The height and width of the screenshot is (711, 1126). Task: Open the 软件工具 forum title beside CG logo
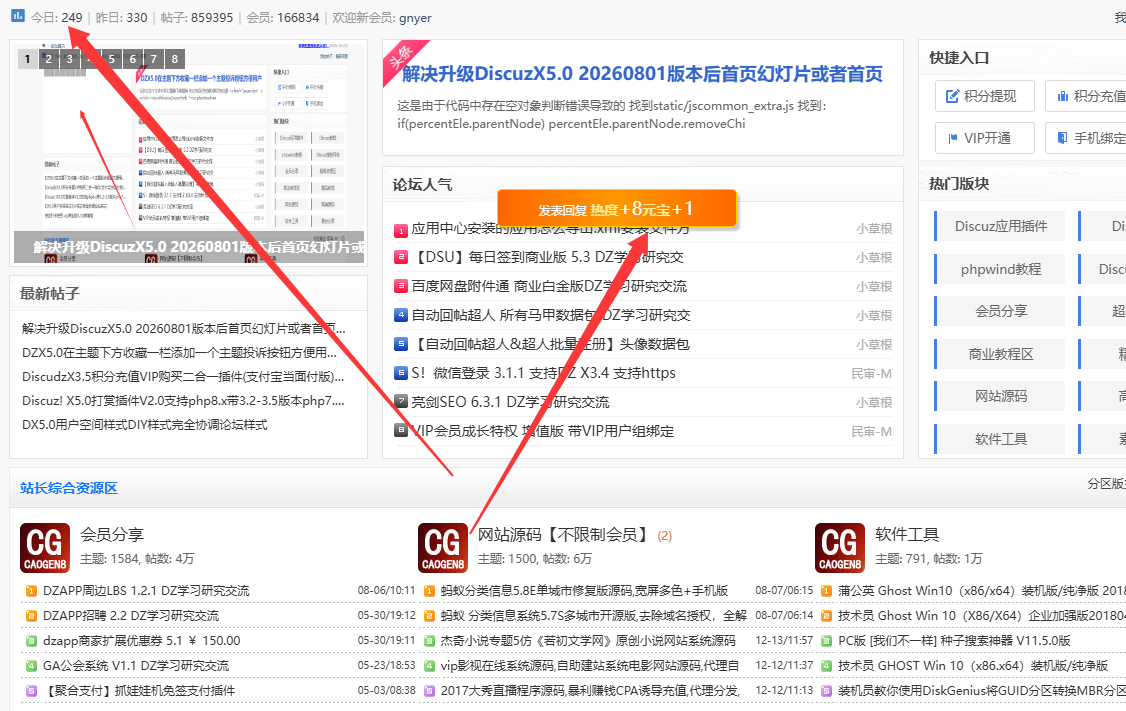click(x=907, y=535)
